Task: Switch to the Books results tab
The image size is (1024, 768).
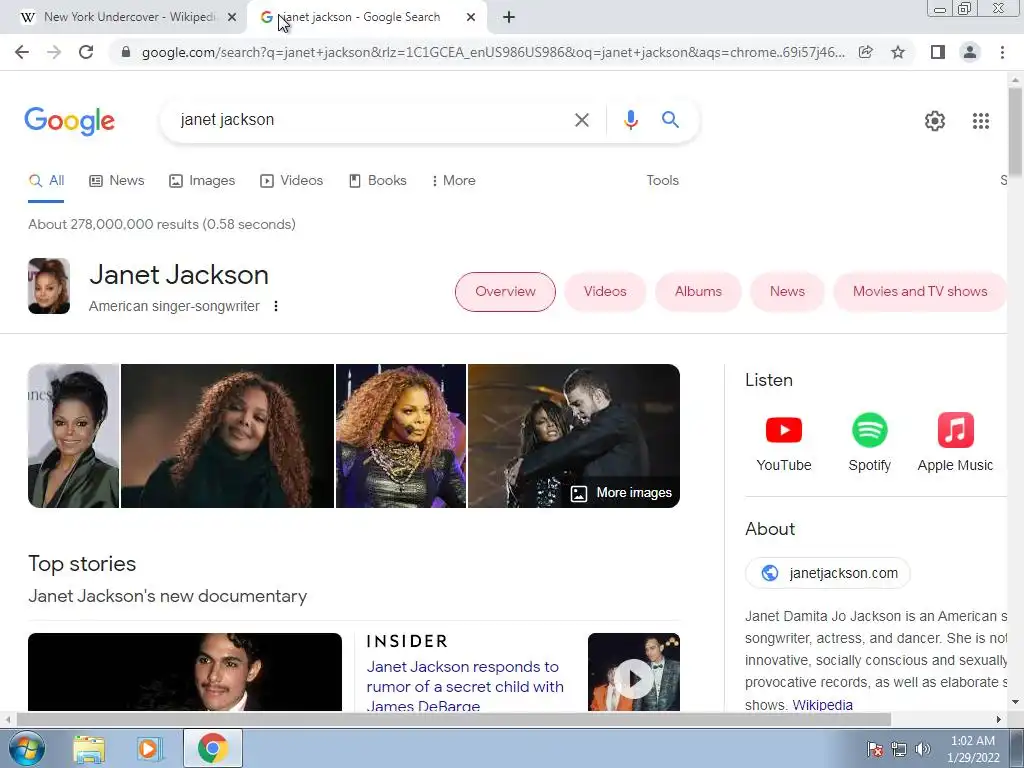Action: tap(377, 181)
